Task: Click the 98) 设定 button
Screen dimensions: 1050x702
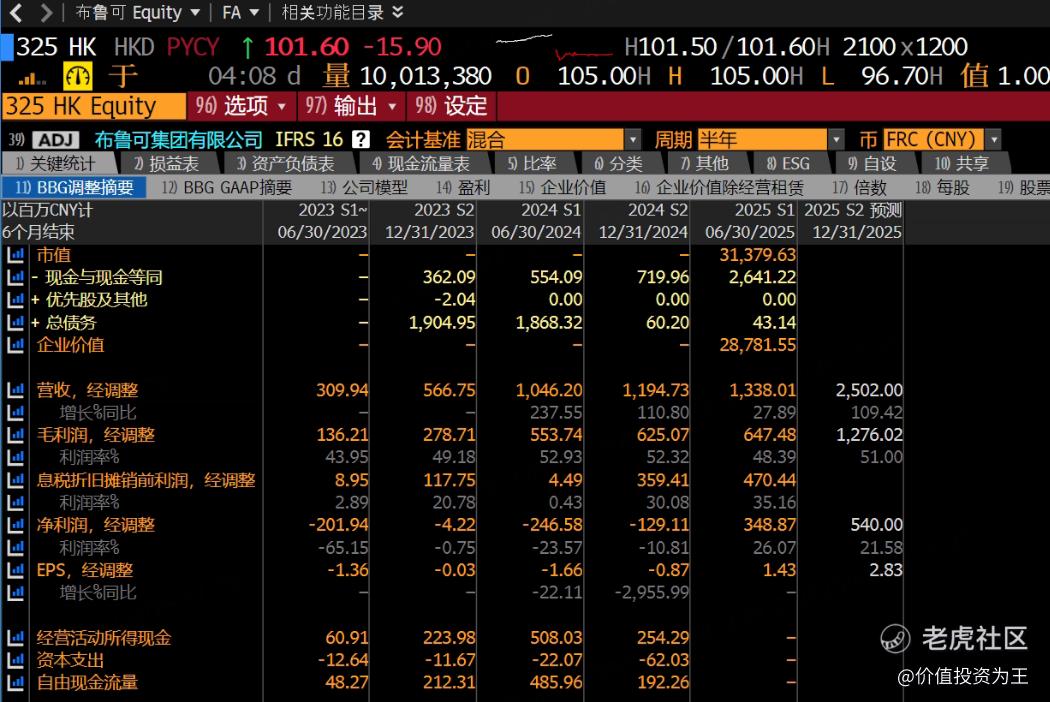Action: [x=451, y=106]
